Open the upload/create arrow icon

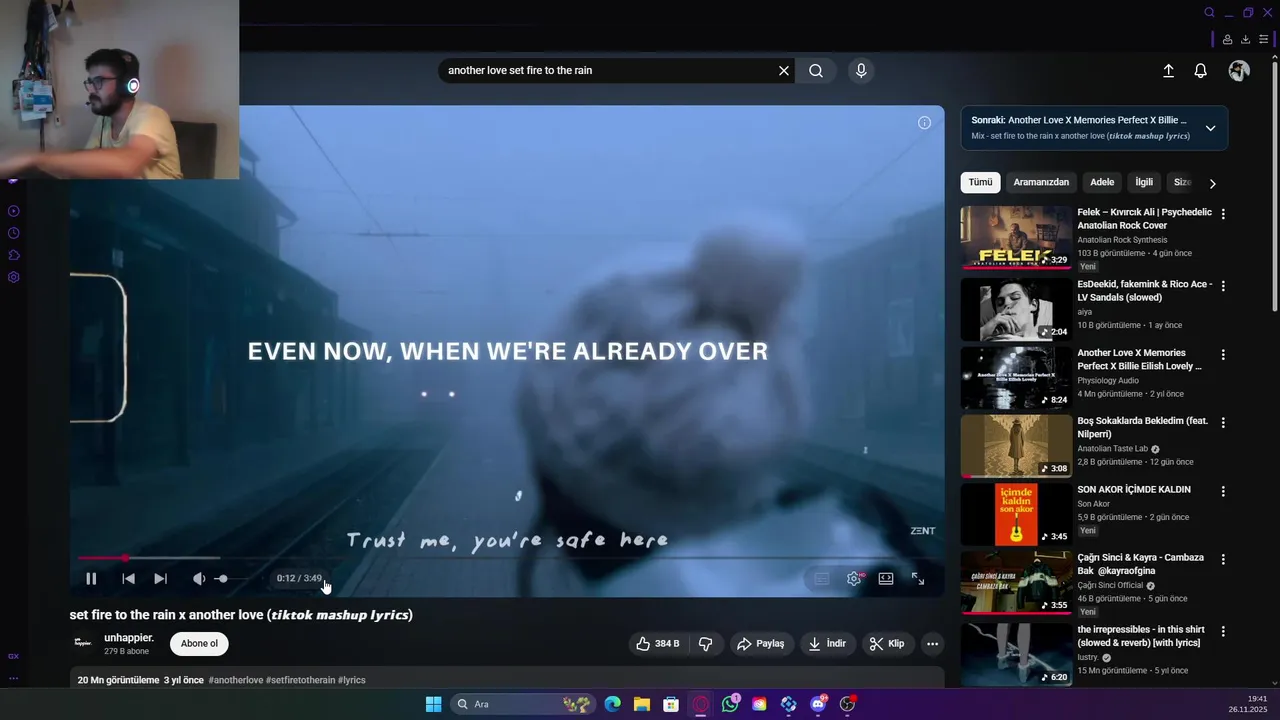tap(1168, 71)
